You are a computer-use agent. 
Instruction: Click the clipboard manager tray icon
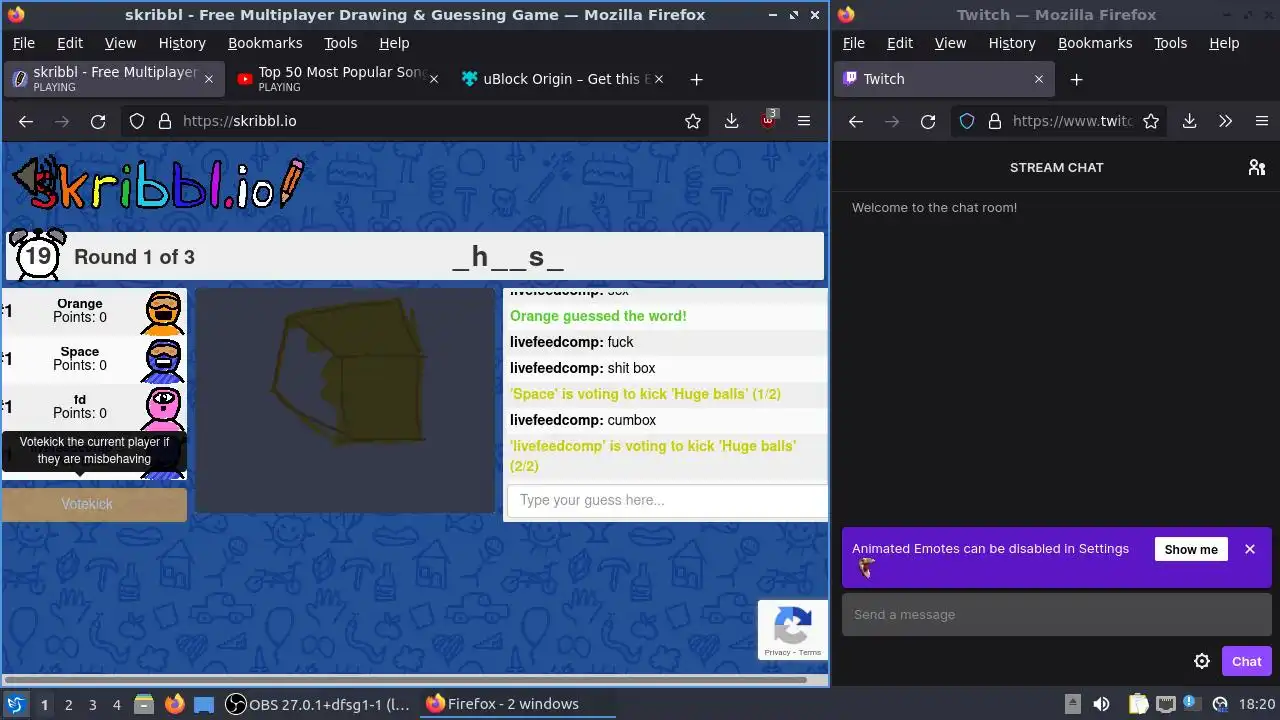tap(1138, 704)
